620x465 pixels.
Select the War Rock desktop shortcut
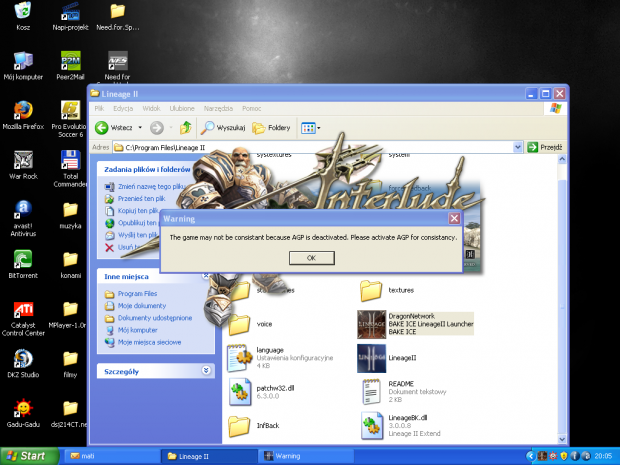tap(23, 165)
